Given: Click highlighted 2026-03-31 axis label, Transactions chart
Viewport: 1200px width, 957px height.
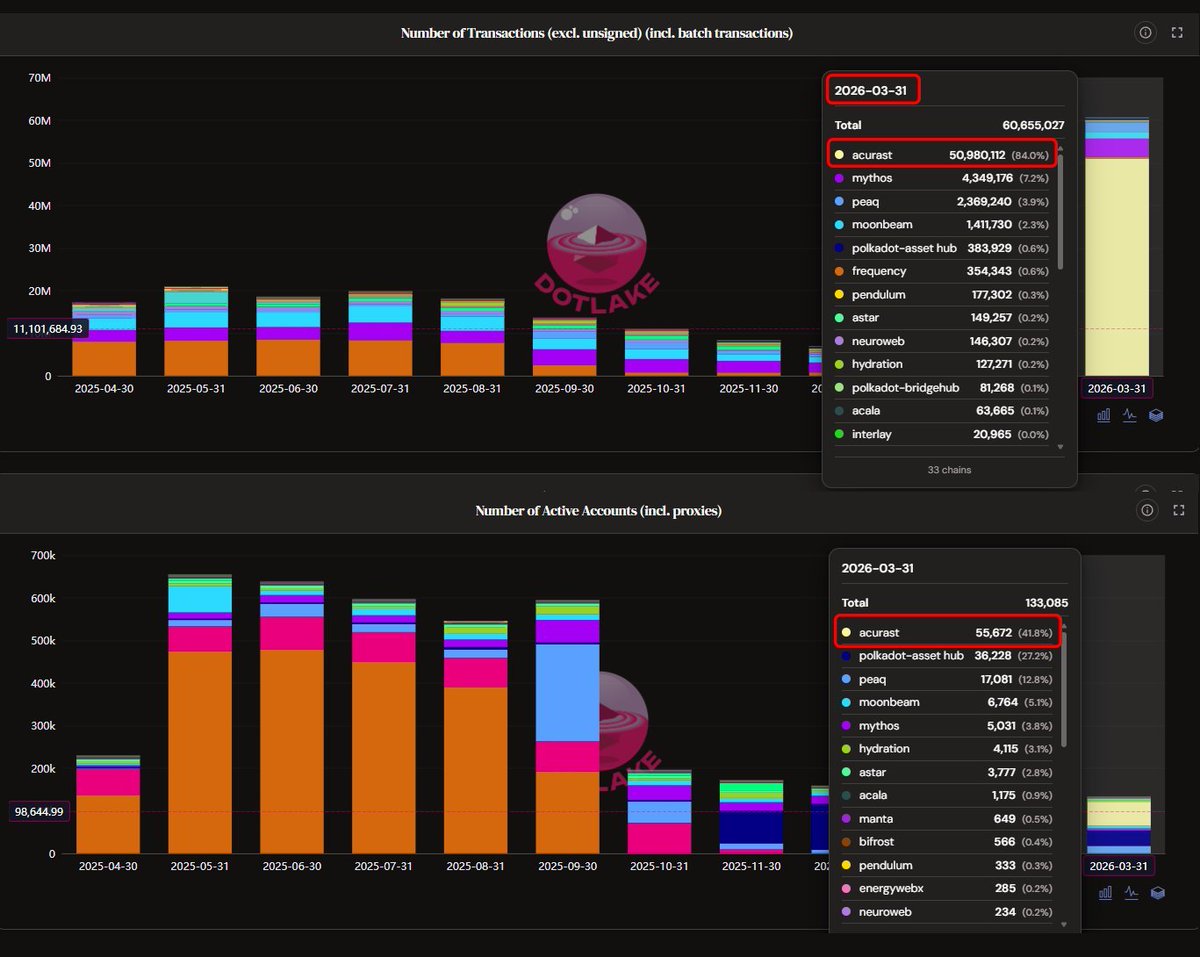Looking at the screenshot, I should point(1117,388).
